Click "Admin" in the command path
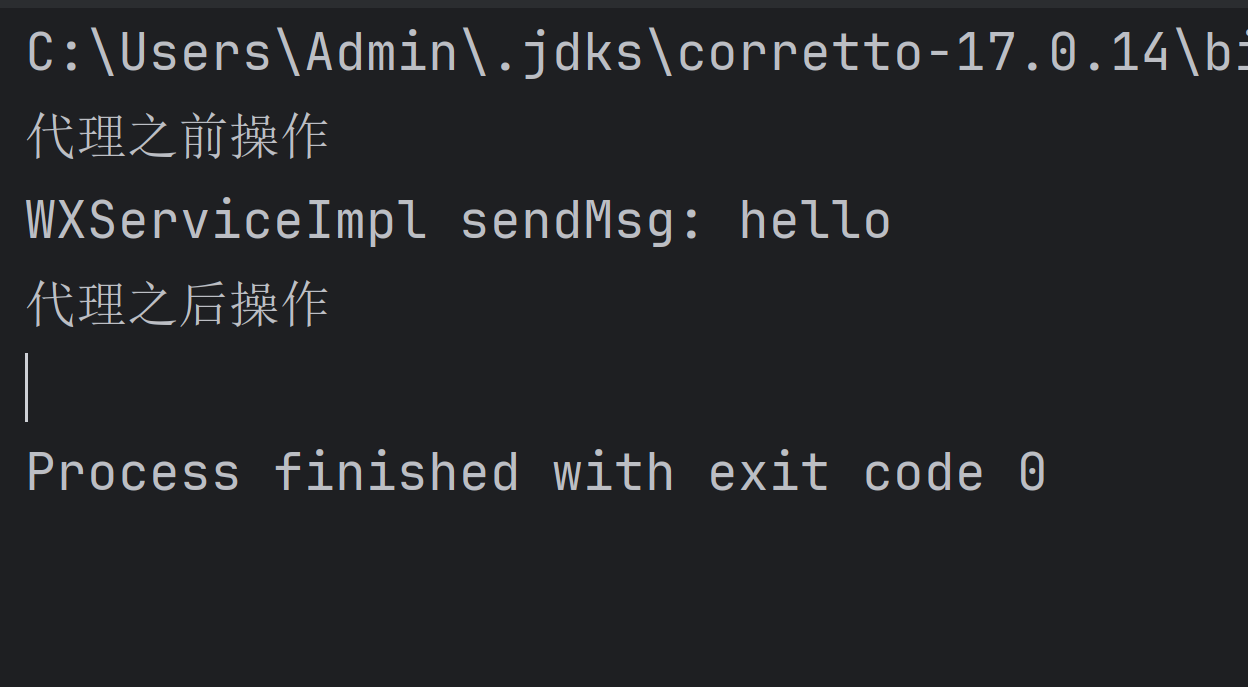This screenshot has height=687, width=1248. coord(382,53)
